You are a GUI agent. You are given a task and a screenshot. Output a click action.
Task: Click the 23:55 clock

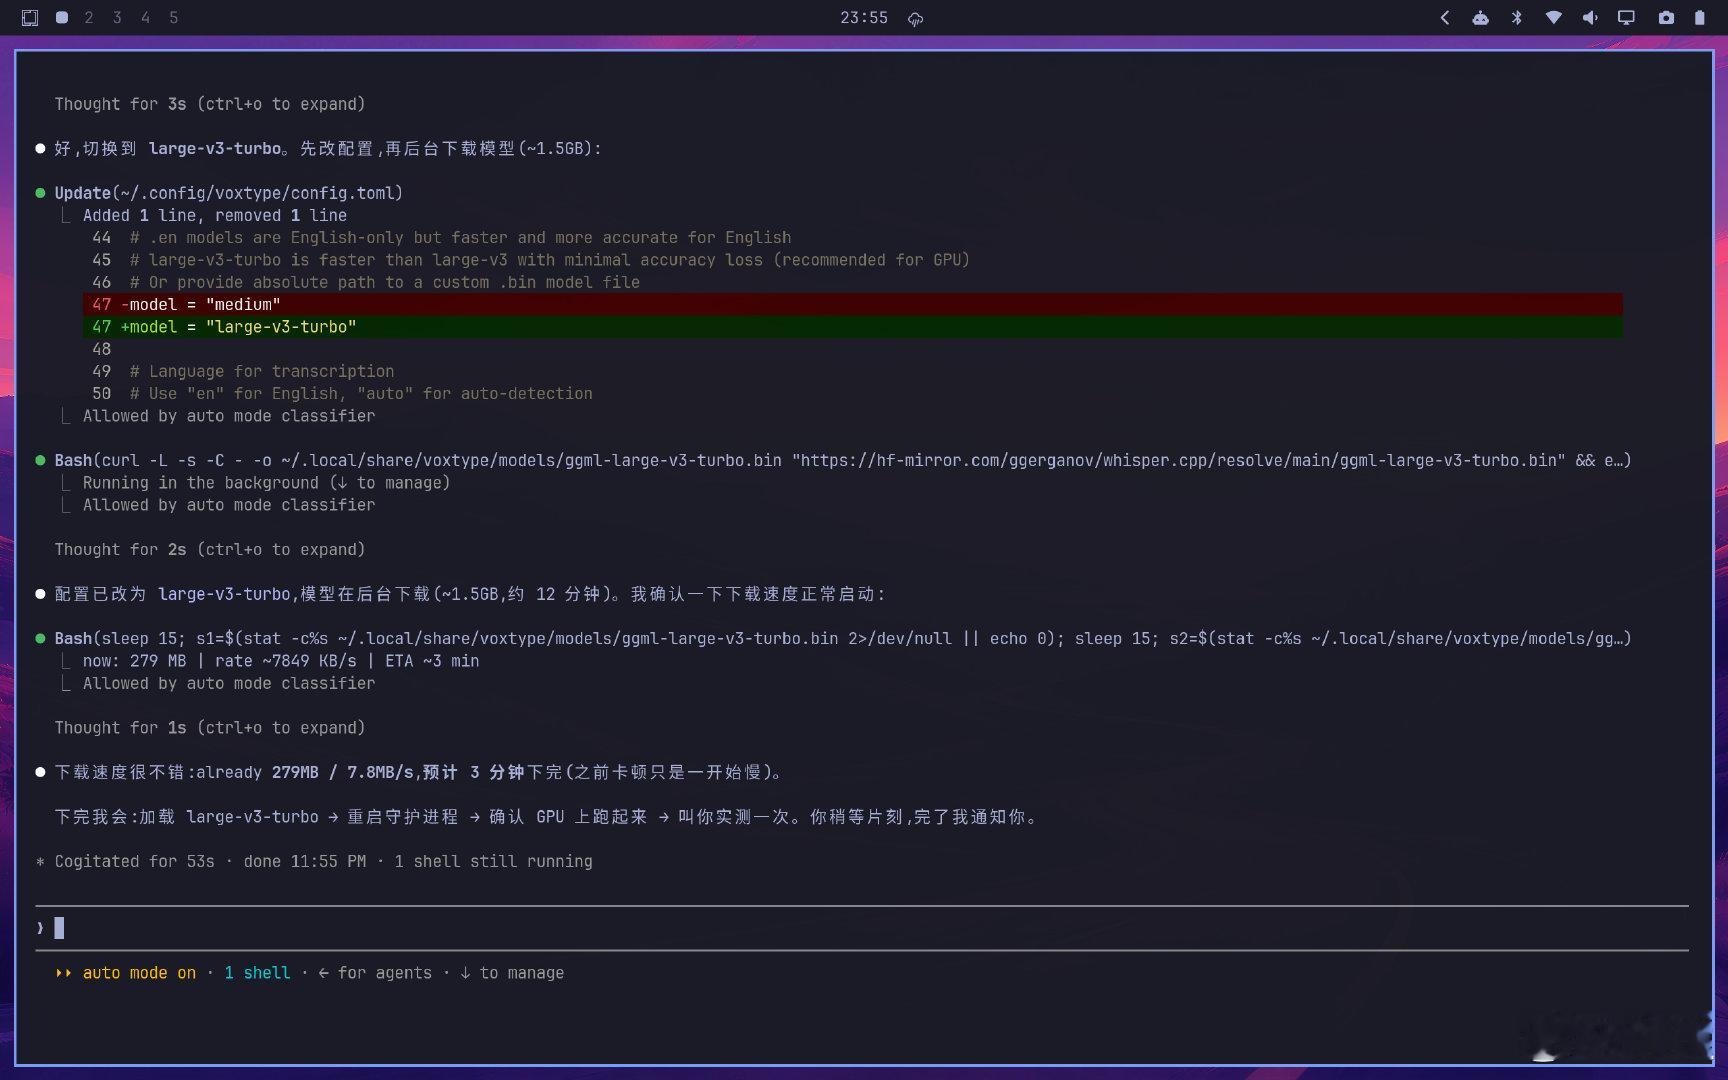point(864,17)
